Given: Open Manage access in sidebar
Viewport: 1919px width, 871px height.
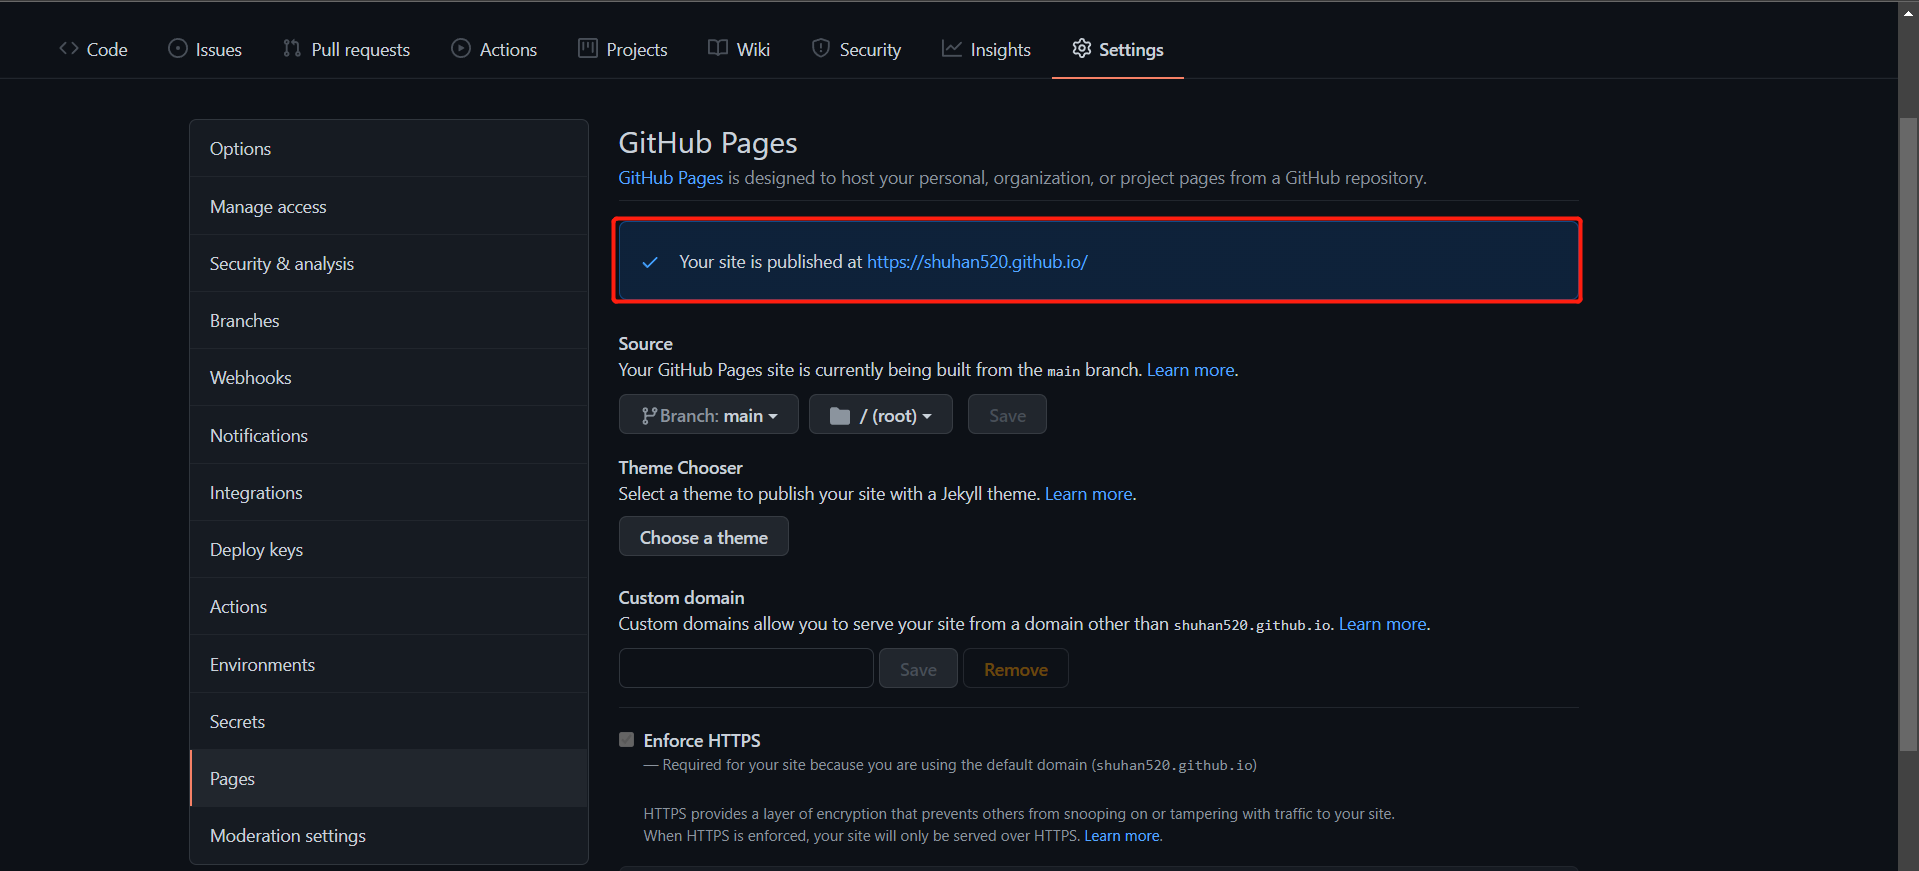Looking at the screenshot, I should (389, 206).
